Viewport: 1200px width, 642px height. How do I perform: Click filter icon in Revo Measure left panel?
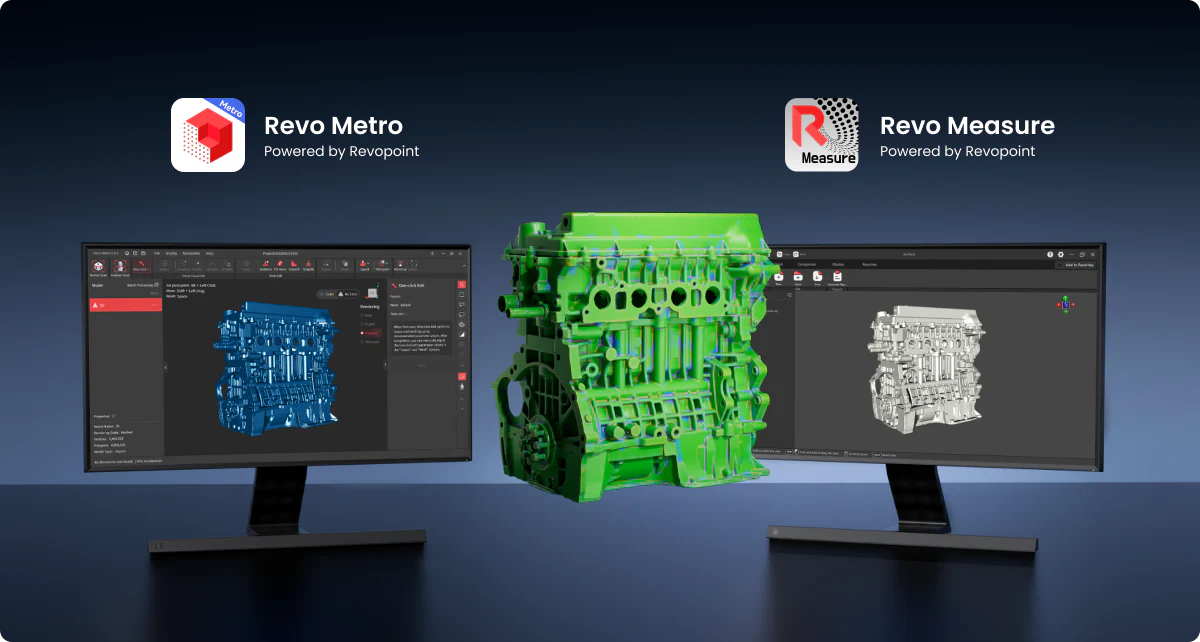pos(789,295)
